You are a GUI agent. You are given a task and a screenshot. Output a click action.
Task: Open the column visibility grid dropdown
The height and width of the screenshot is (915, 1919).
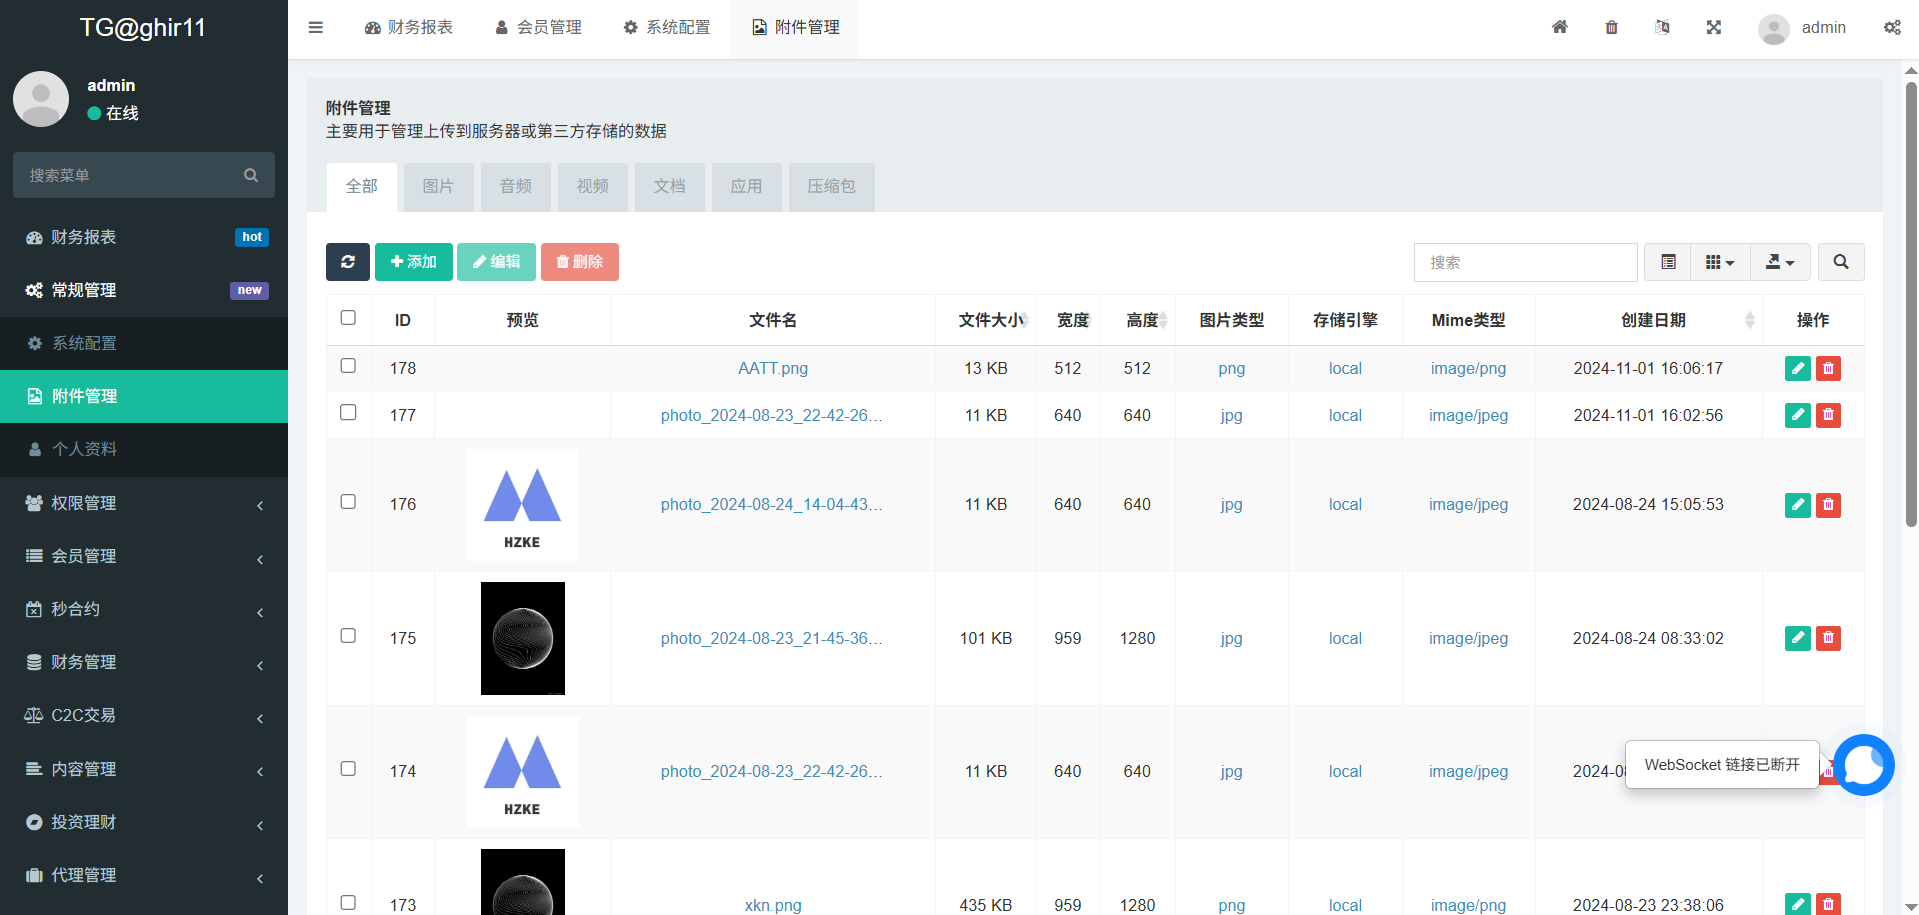click(1719, 262)
